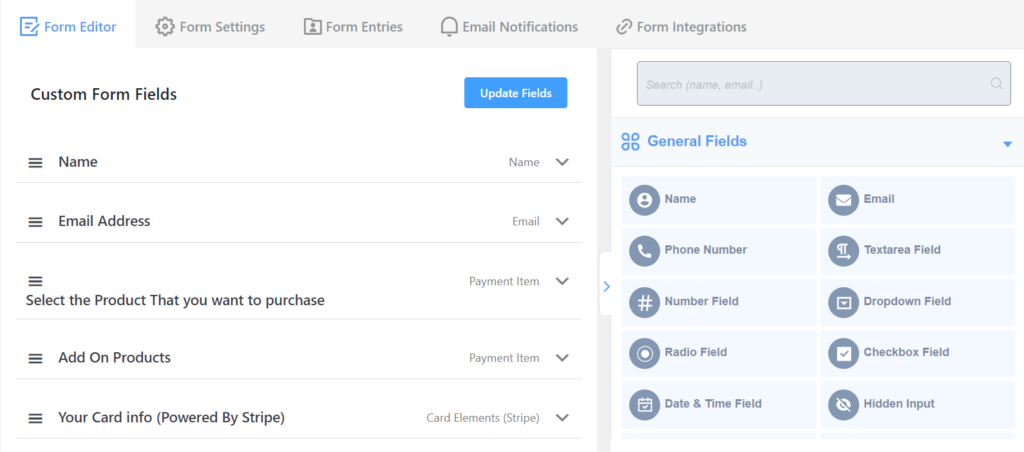Add the Hidden Input eye icon
The height and width of the screenshot is (452, 1024).
coord(844,405)
